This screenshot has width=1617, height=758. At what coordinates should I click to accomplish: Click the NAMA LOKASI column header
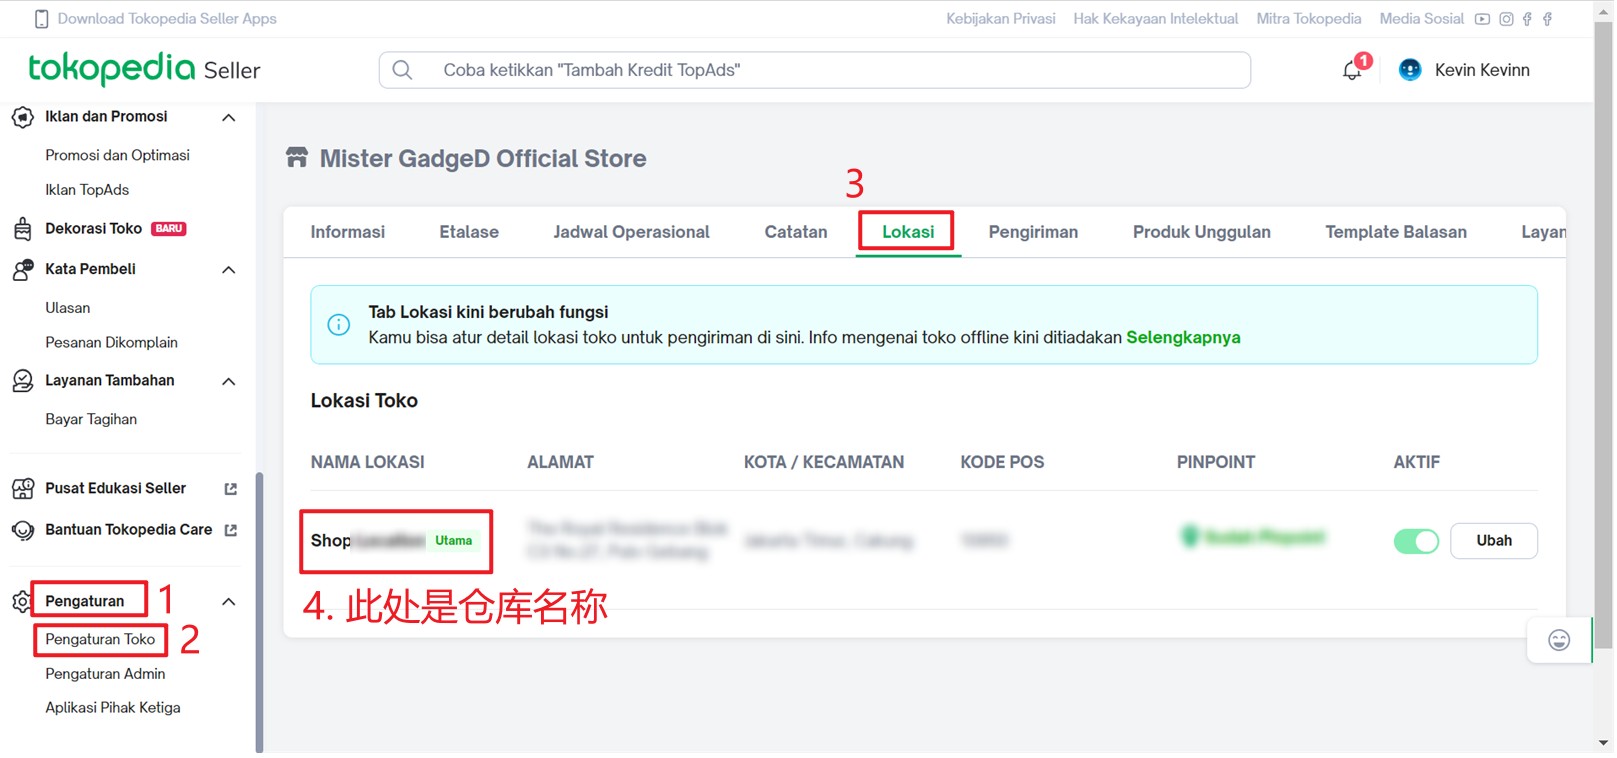[x=367, y=463]
